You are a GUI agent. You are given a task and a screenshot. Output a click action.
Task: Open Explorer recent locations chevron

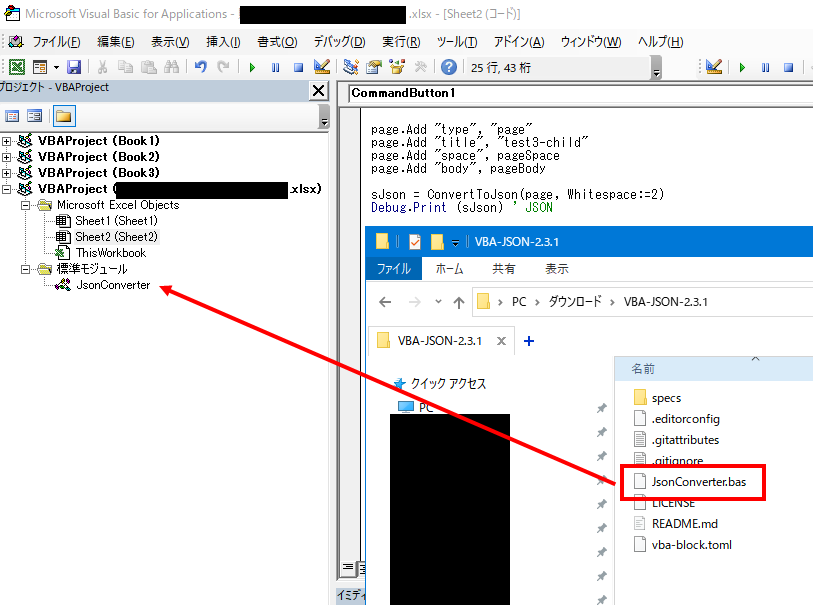coord(438,301)
